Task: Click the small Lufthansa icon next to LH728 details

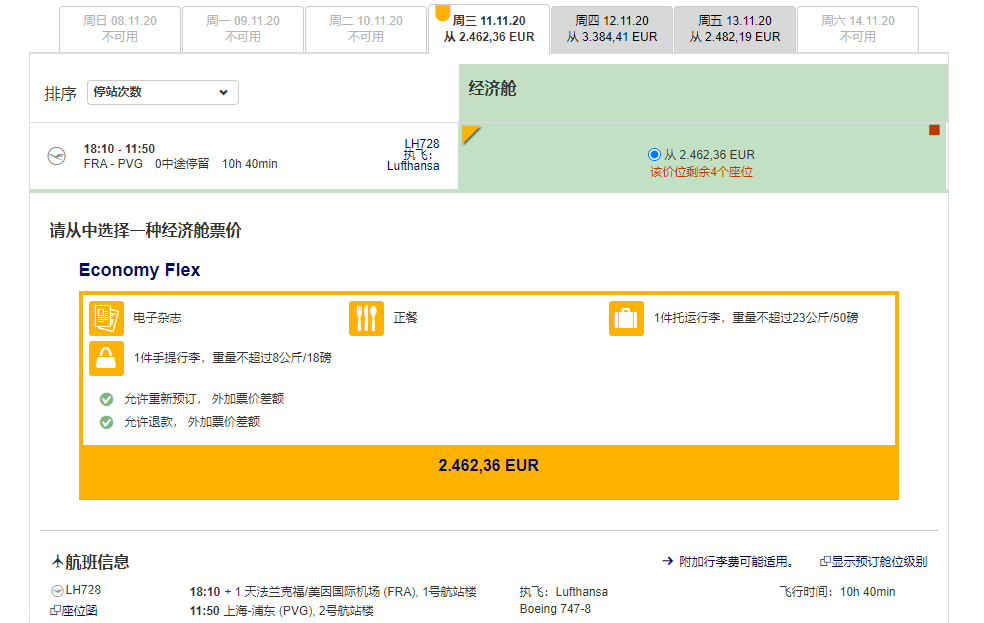Action: click(57, 590)
